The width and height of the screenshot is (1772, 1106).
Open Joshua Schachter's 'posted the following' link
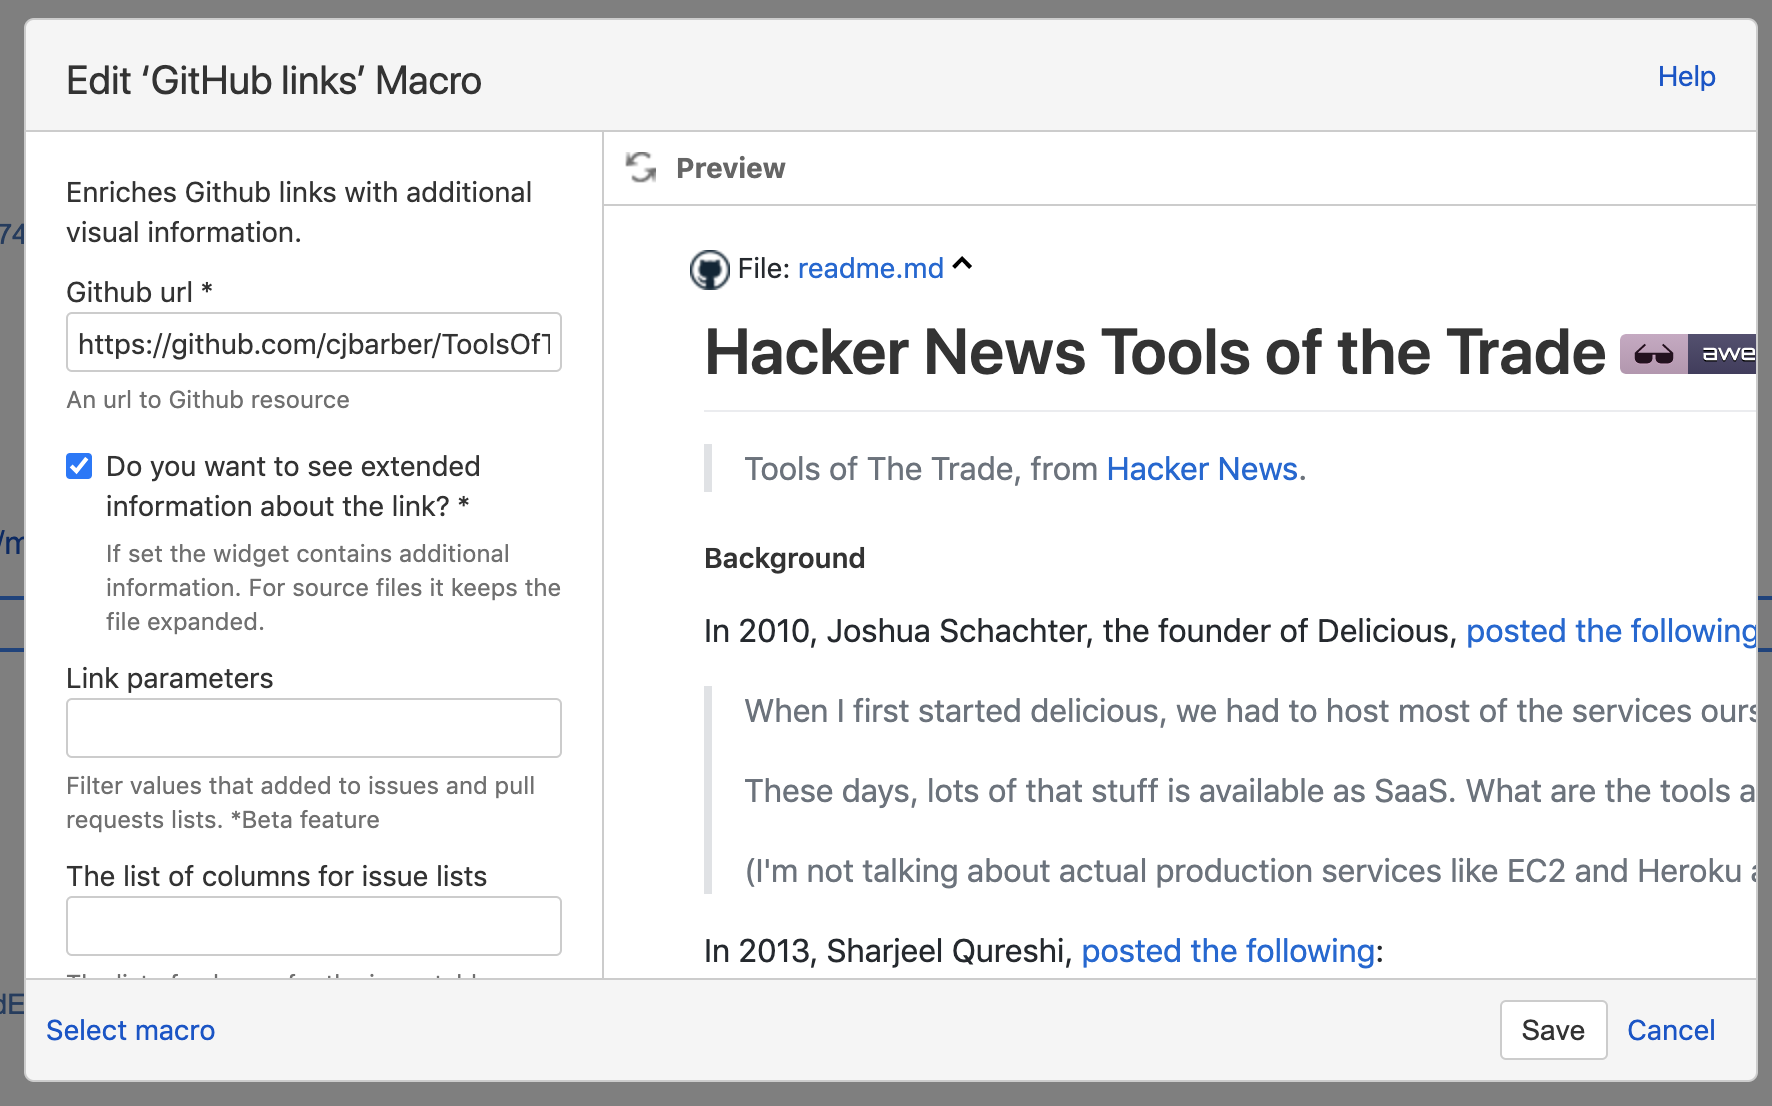1610,631
